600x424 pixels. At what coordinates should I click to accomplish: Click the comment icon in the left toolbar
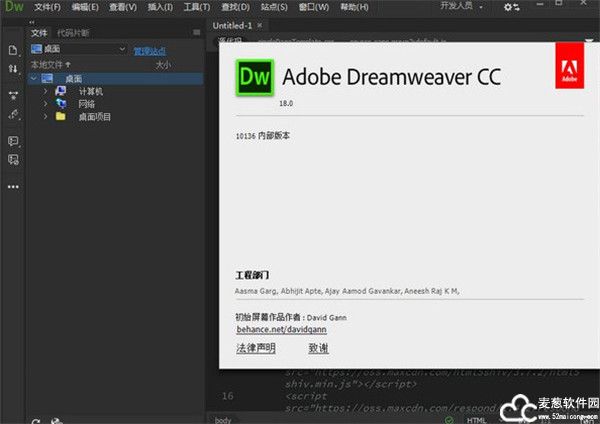pos(13,141)
